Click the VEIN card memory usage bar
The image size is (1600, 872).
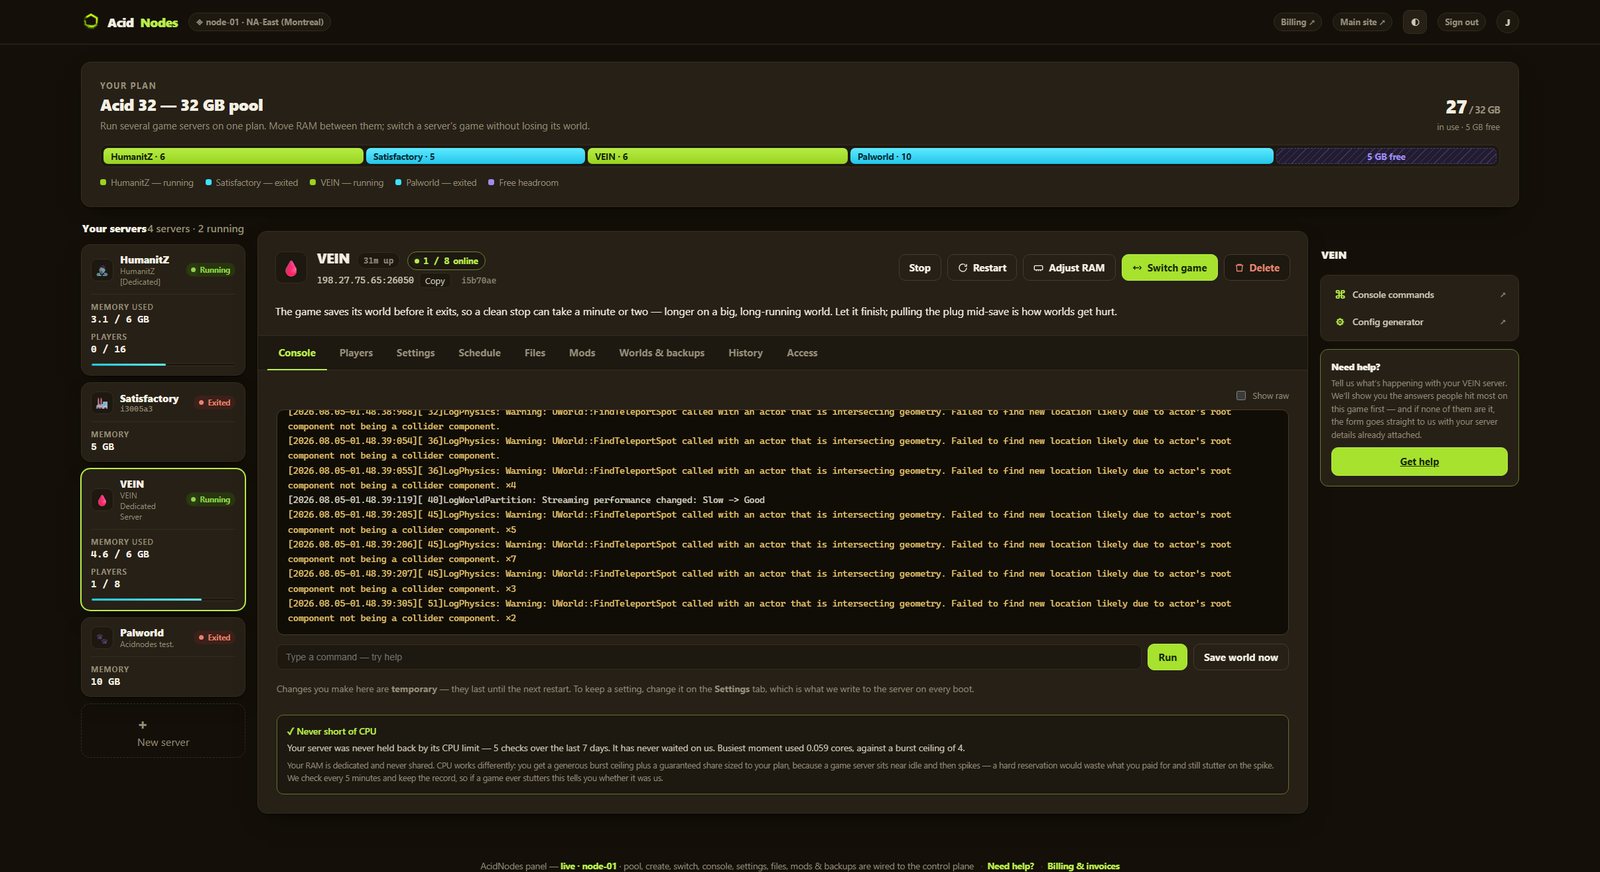coord(163,600)
